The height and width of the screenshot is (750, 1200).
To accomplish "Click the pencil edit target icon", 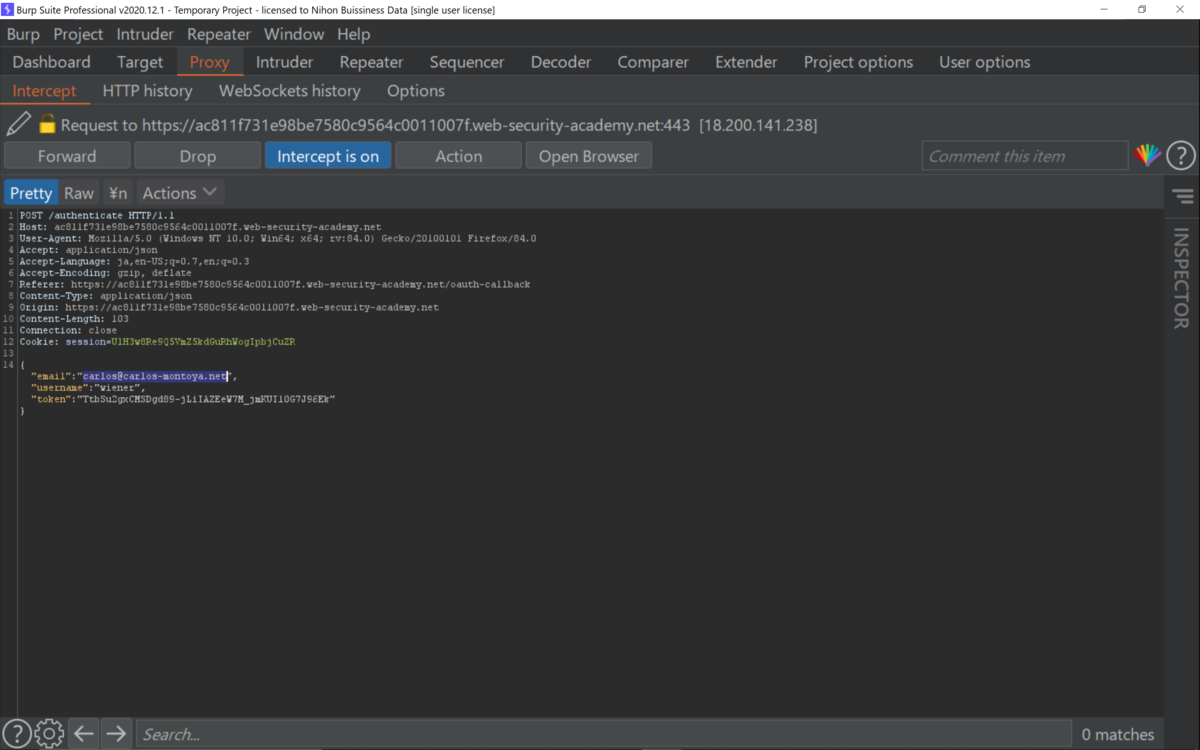I will (18, 124).
